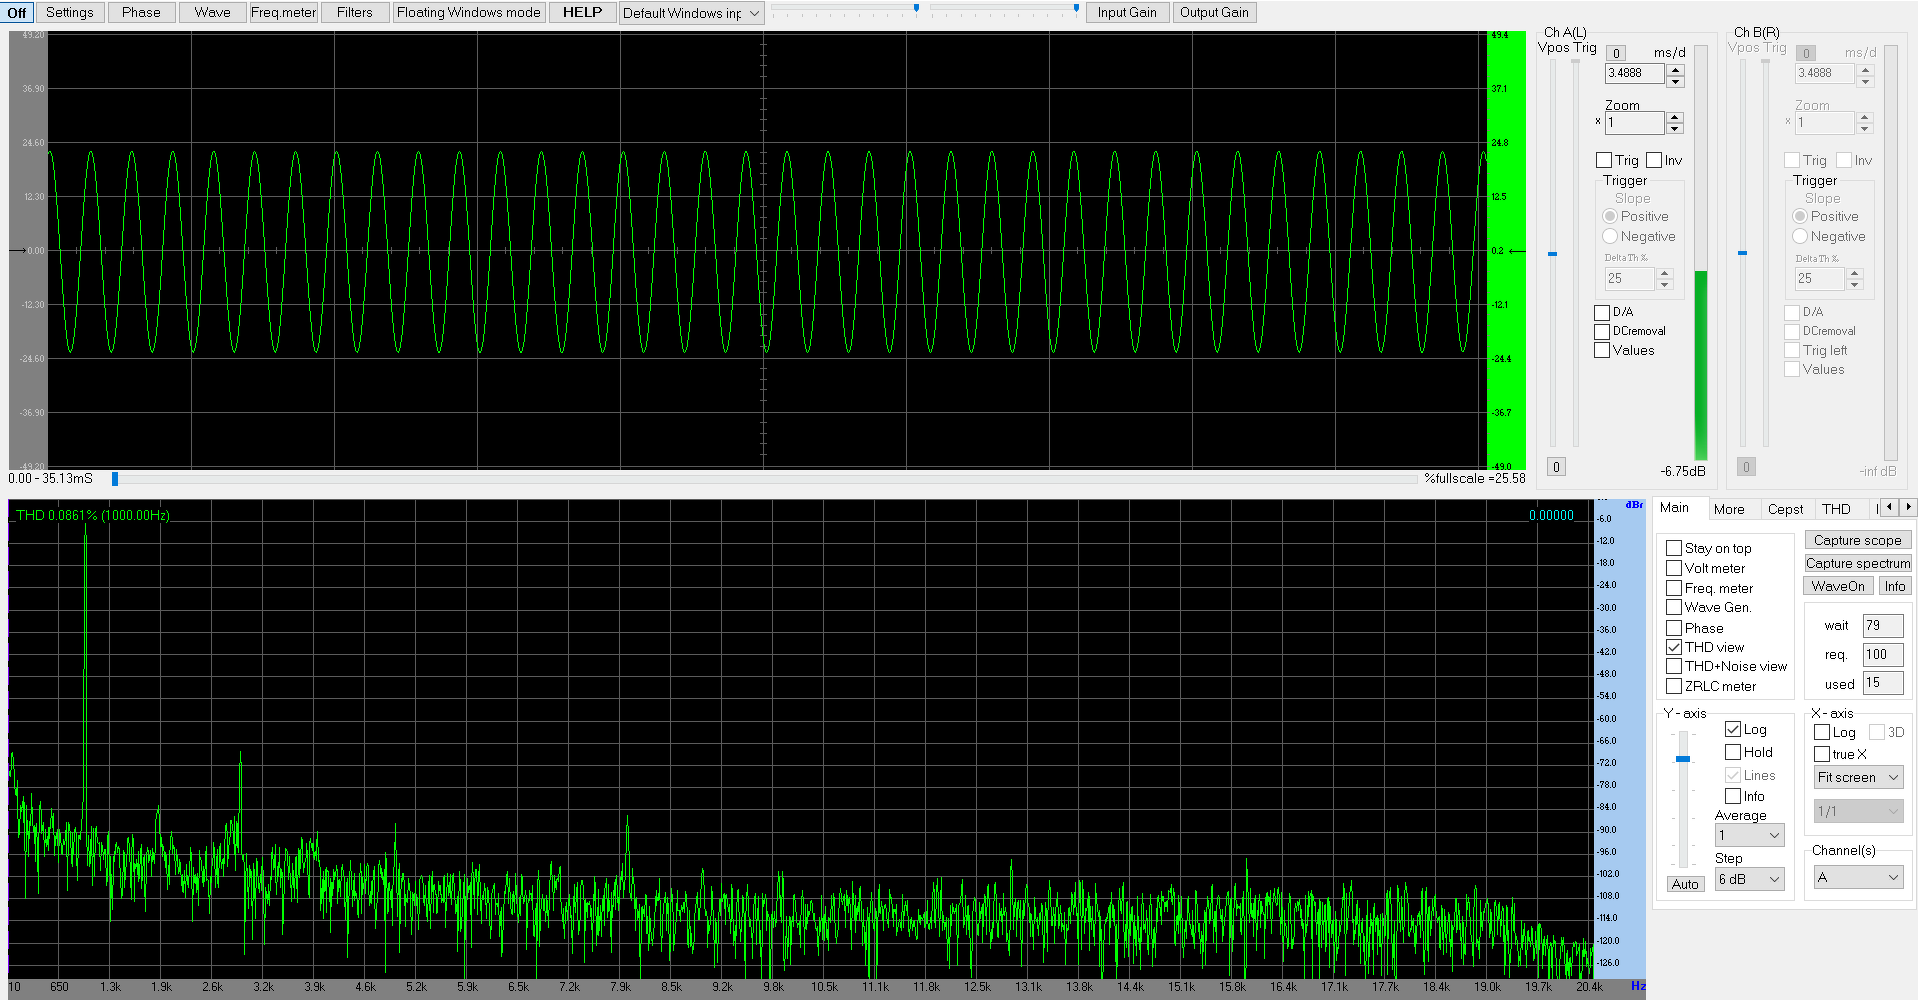
Task: Switch to the THD tab
Action: coord(1836,509)
